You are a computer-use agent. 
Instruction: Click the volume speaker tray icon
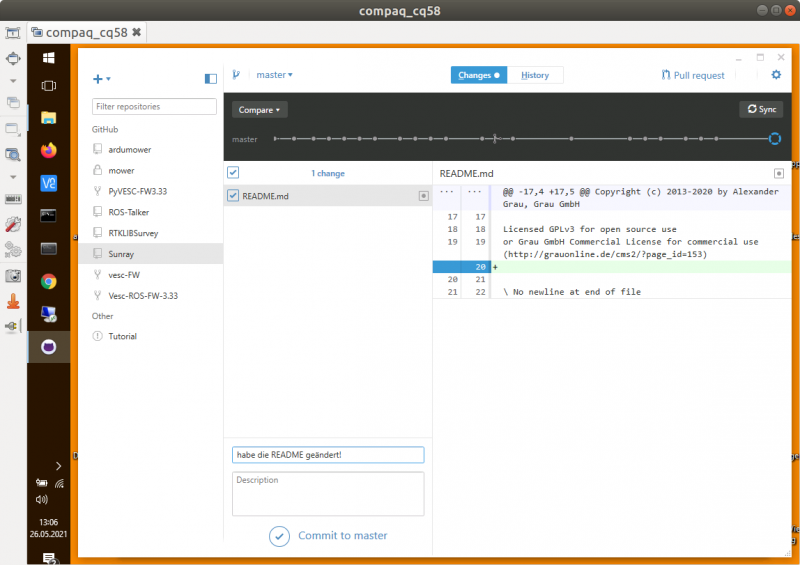(x=41, y=500)
